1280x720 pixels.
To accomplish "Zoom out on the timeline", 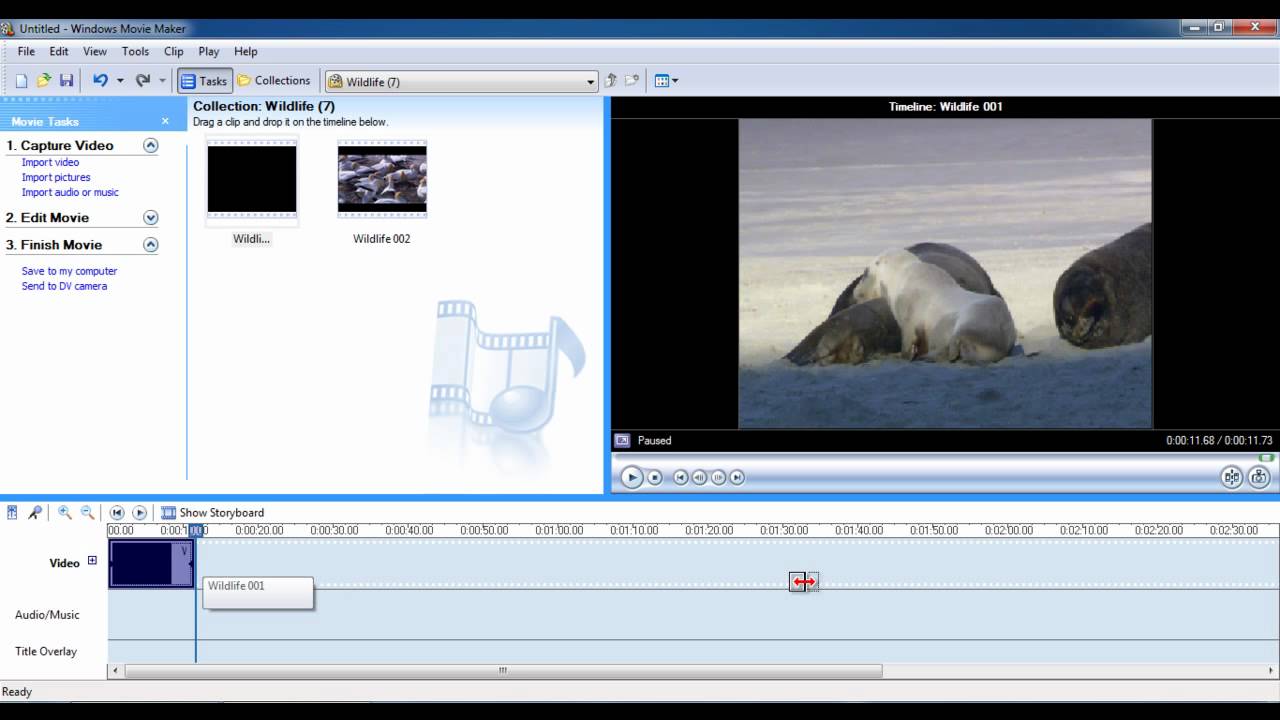I will click(87, 512).
